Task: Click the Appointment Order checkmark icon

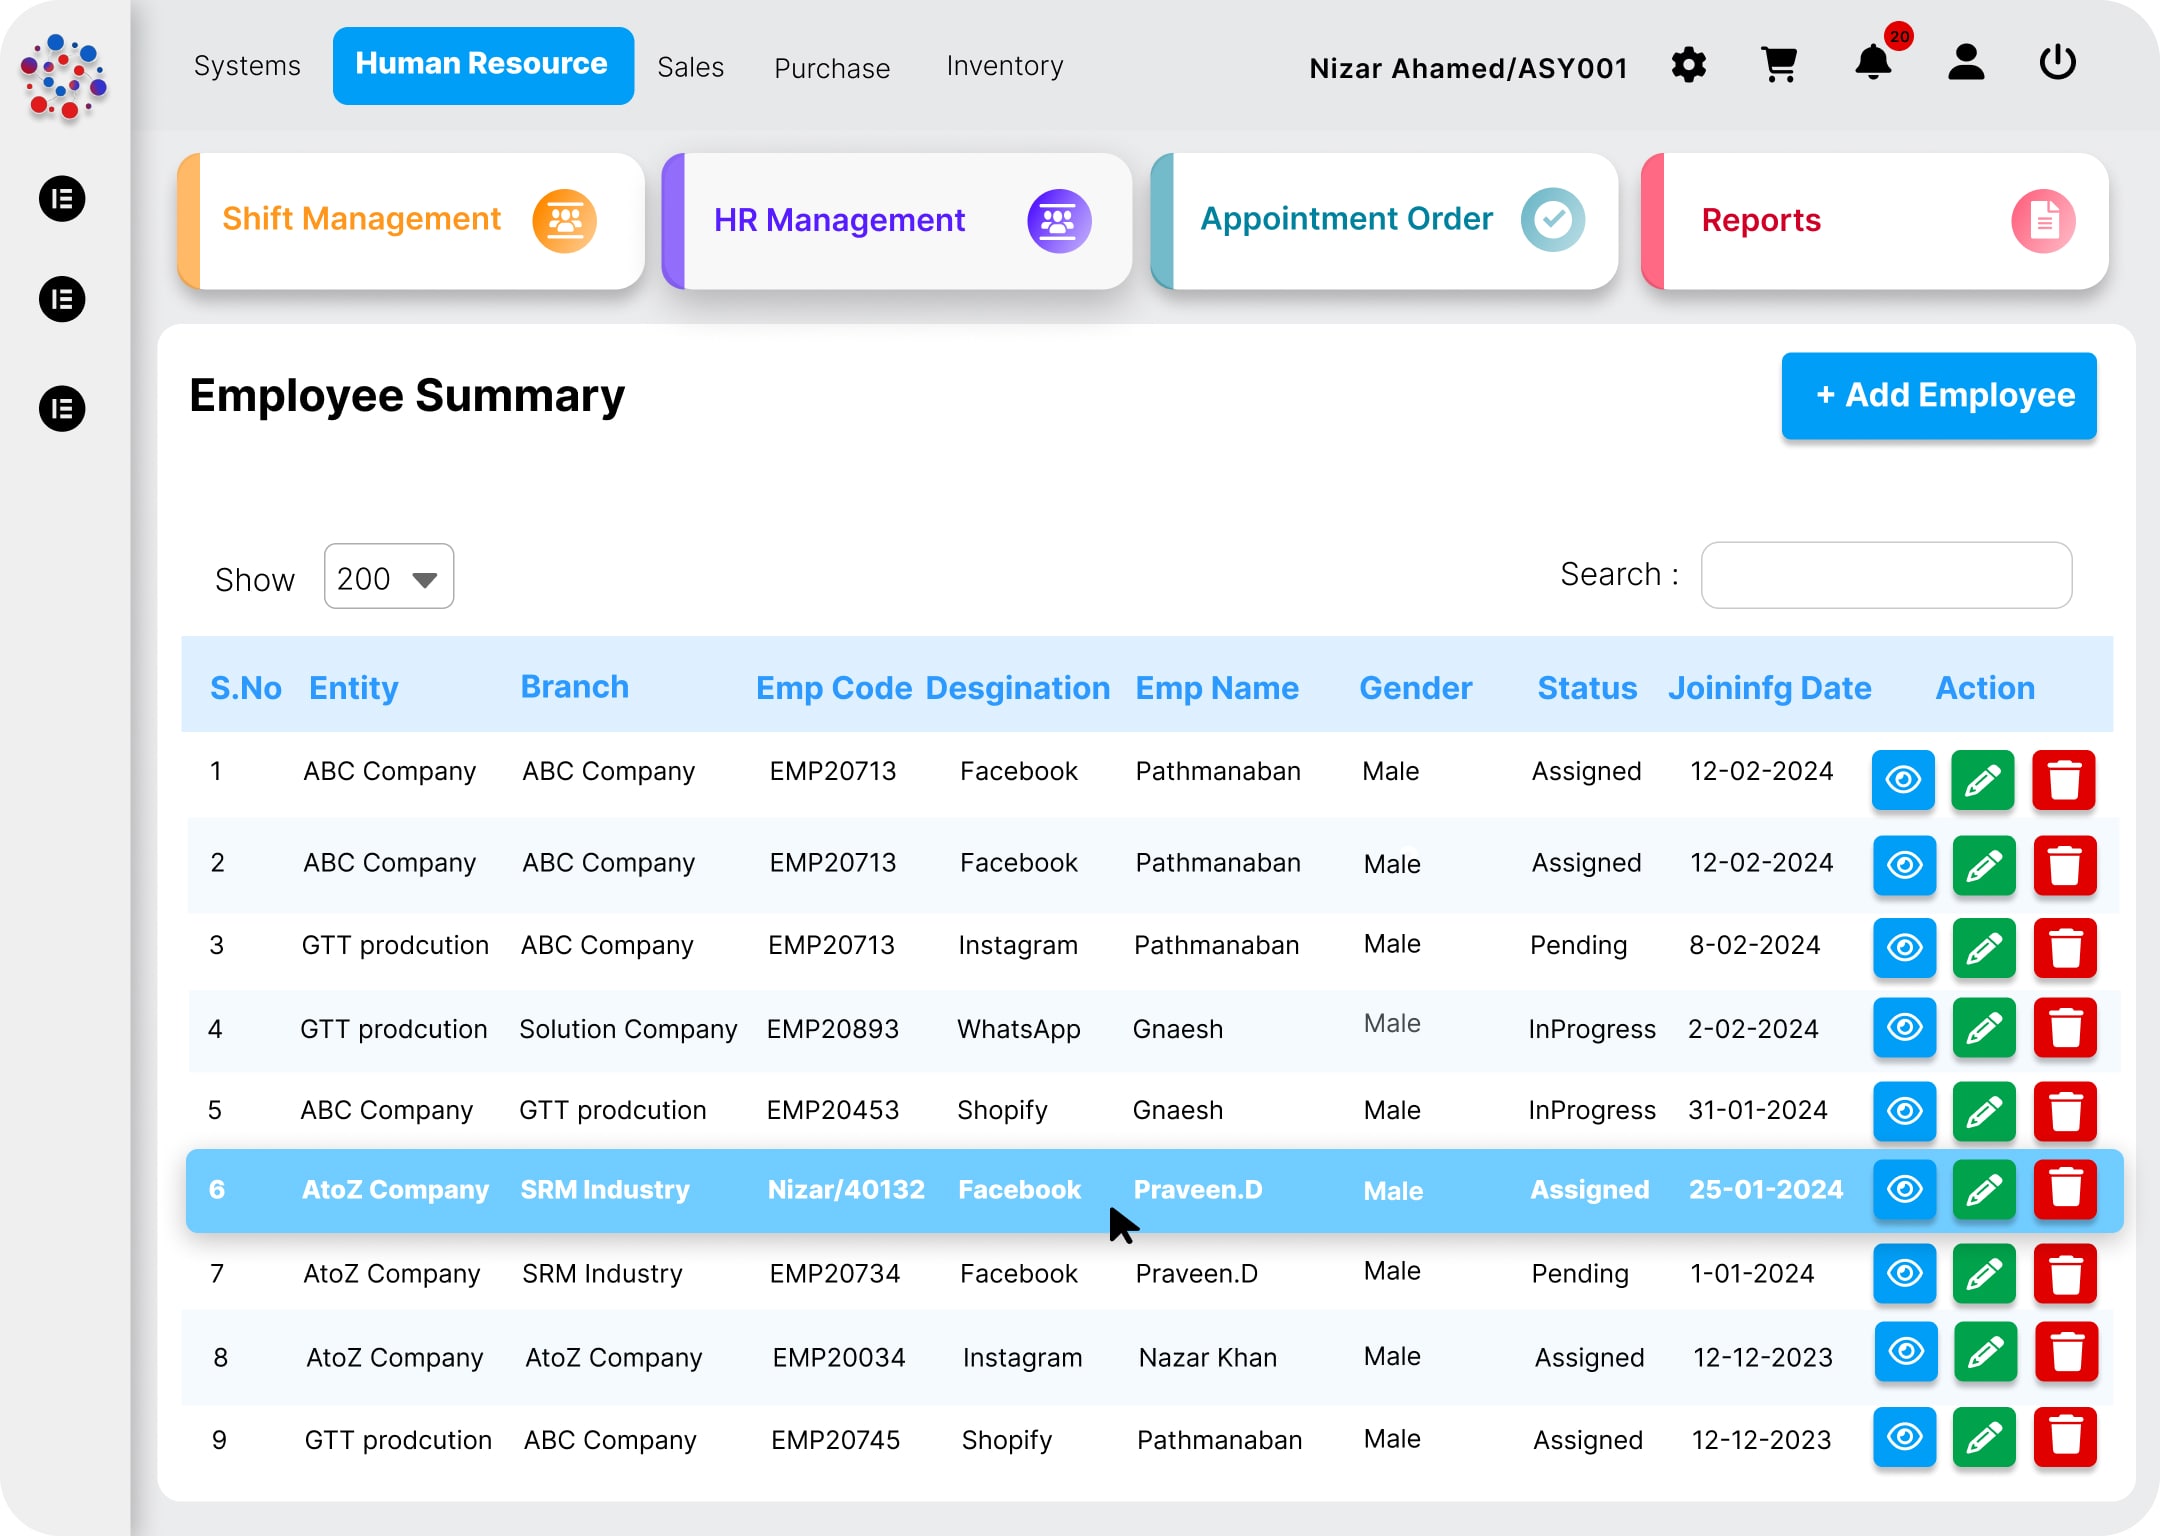Action: [x=1552, y=219]
